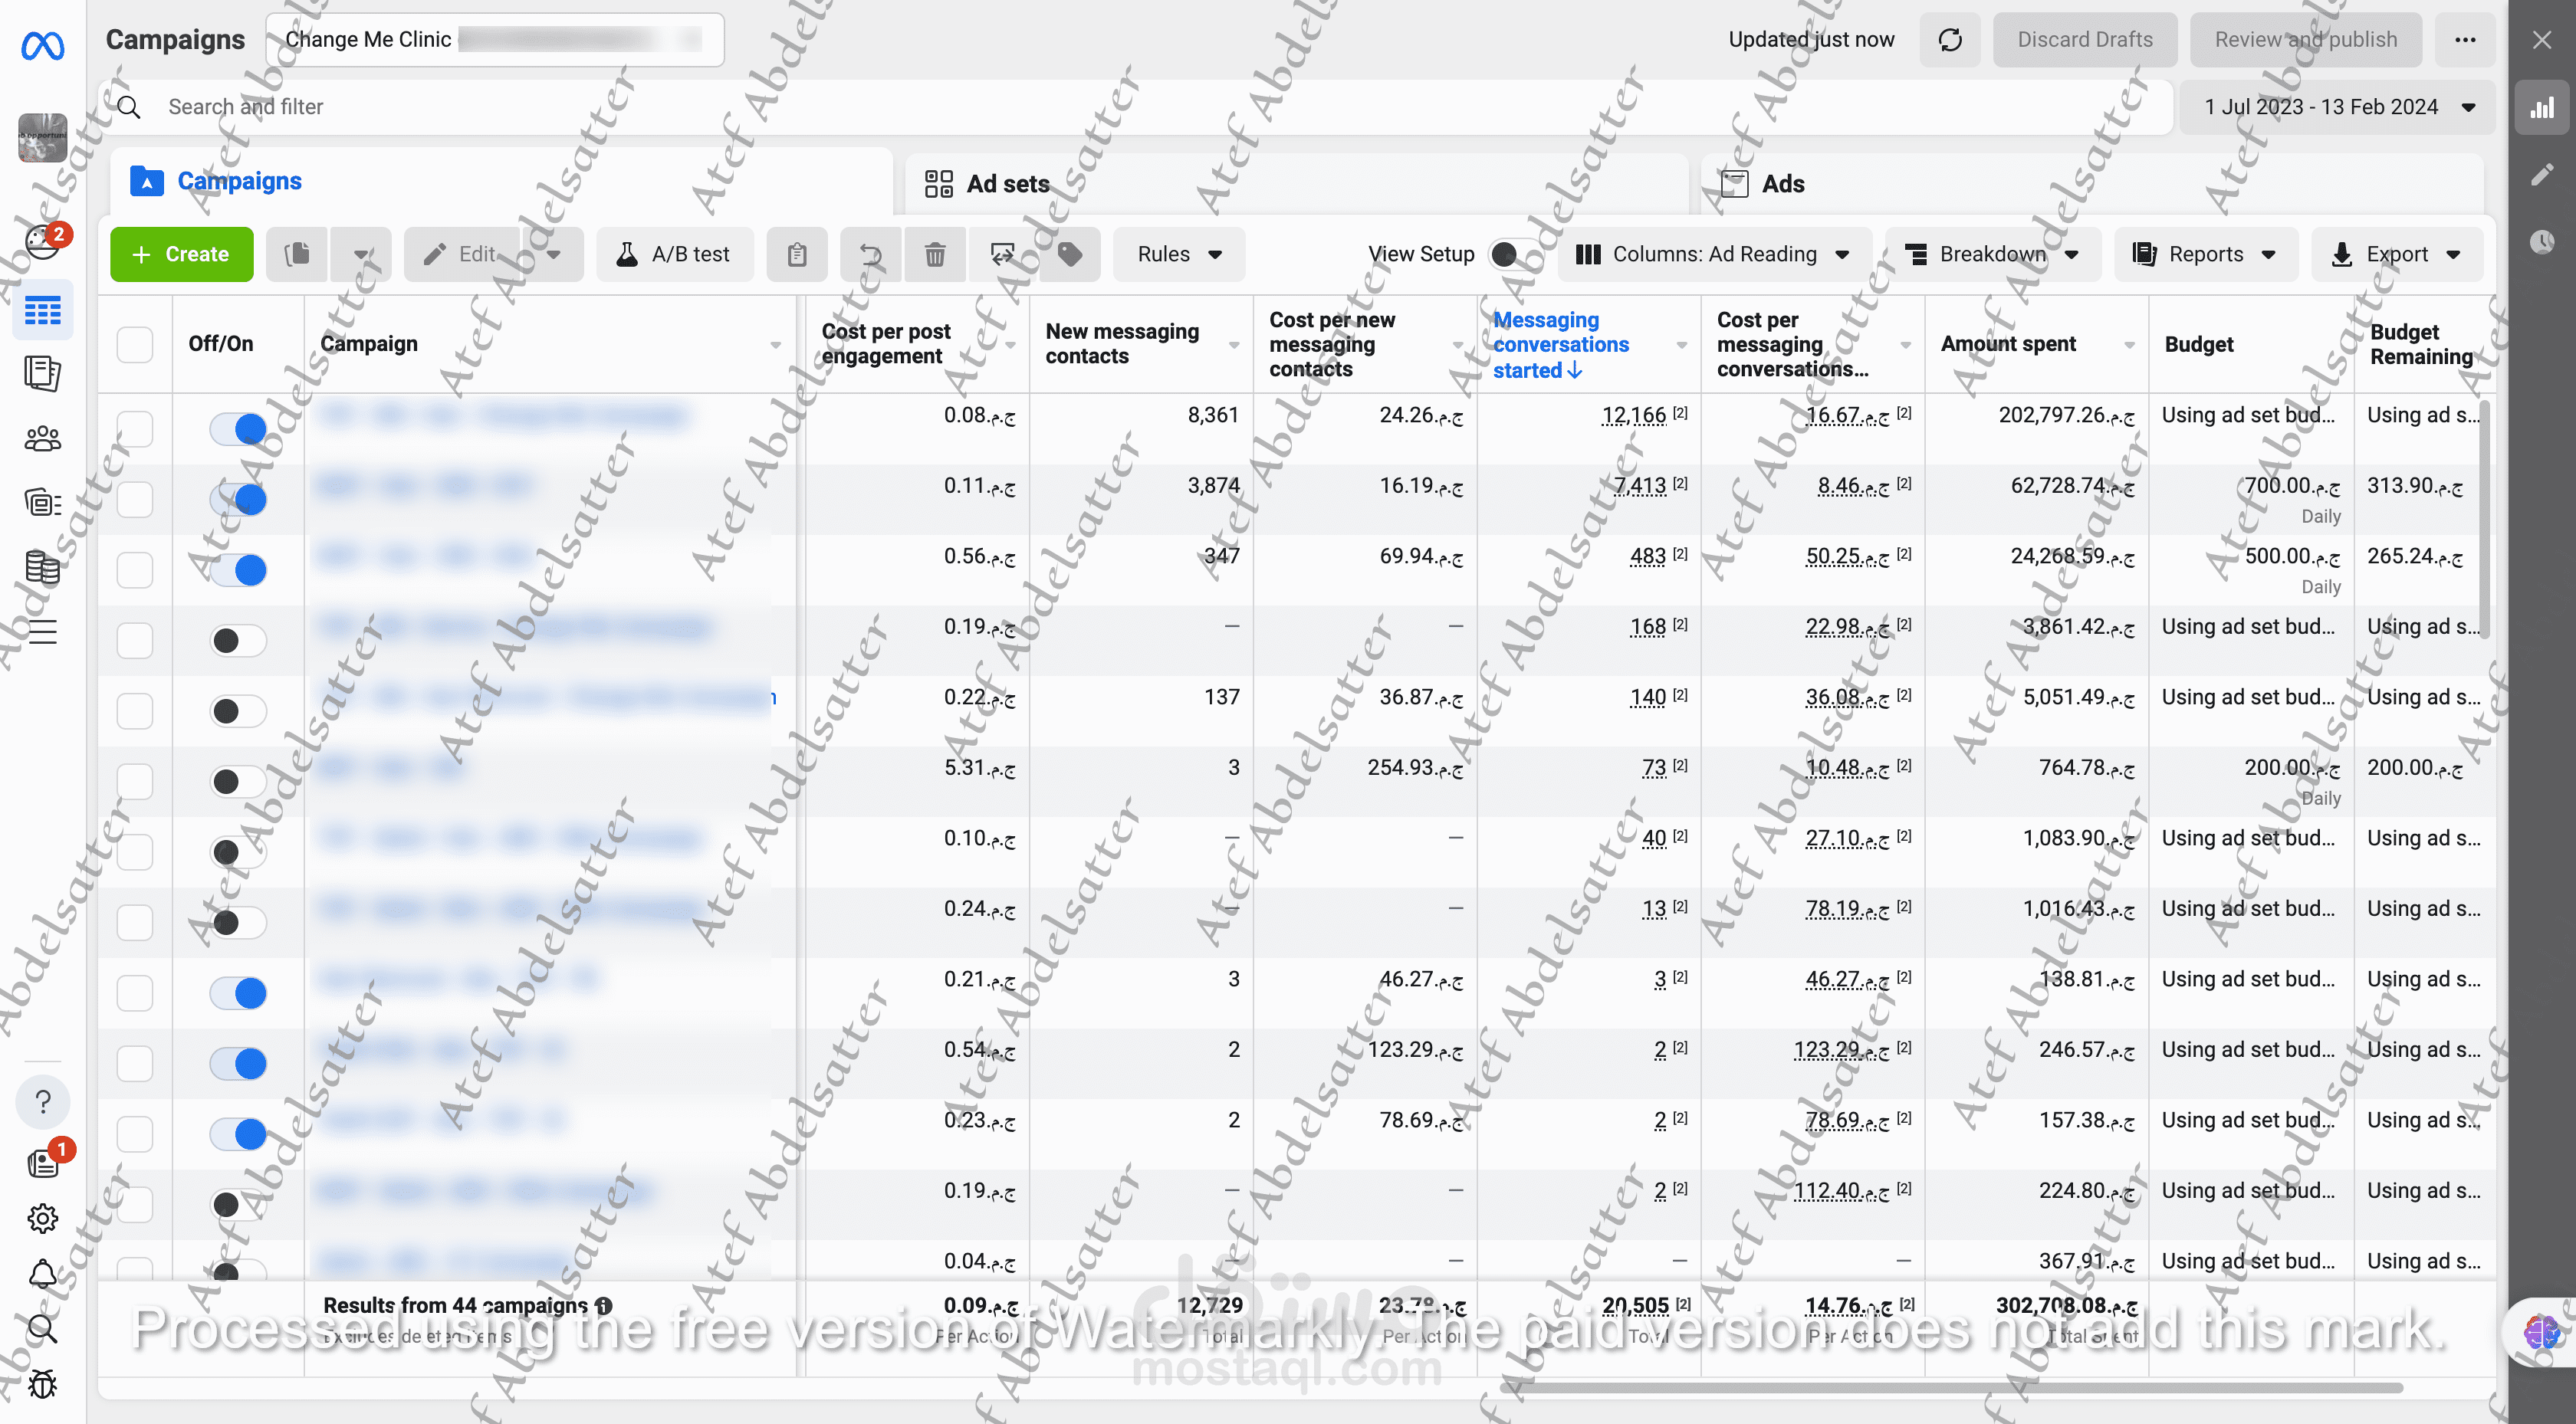Toggle the View Setup switch
This screenshot has height=1424, width=2576.
(x=1510, y=255)
